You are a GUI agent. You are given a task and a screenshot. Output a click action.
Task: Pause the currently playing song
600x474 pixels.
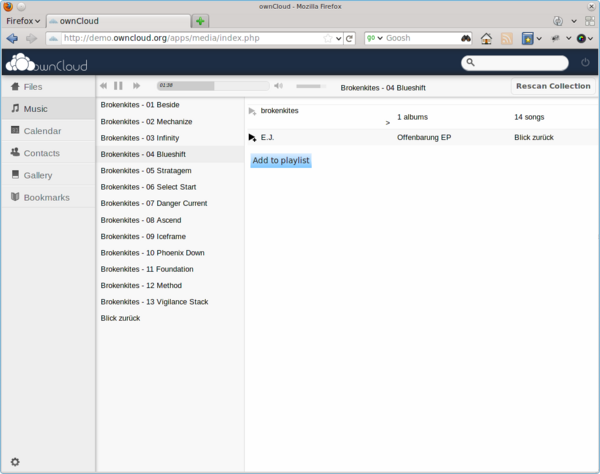118,86
